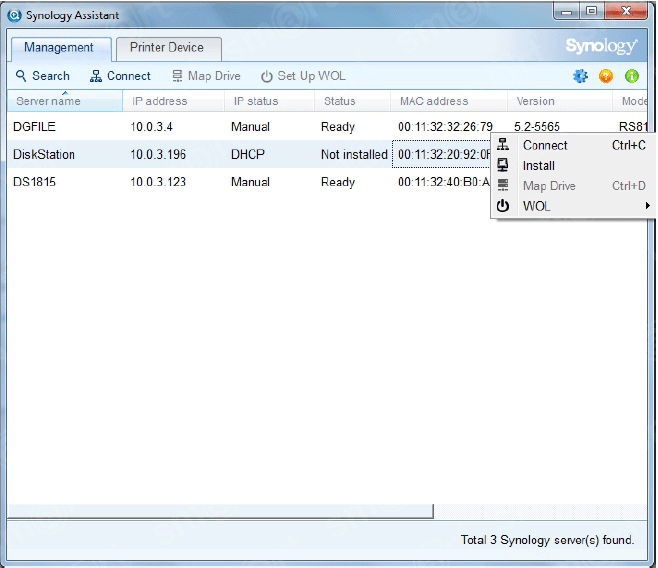Choose Map Drive in the context menu

click(573, 186)
